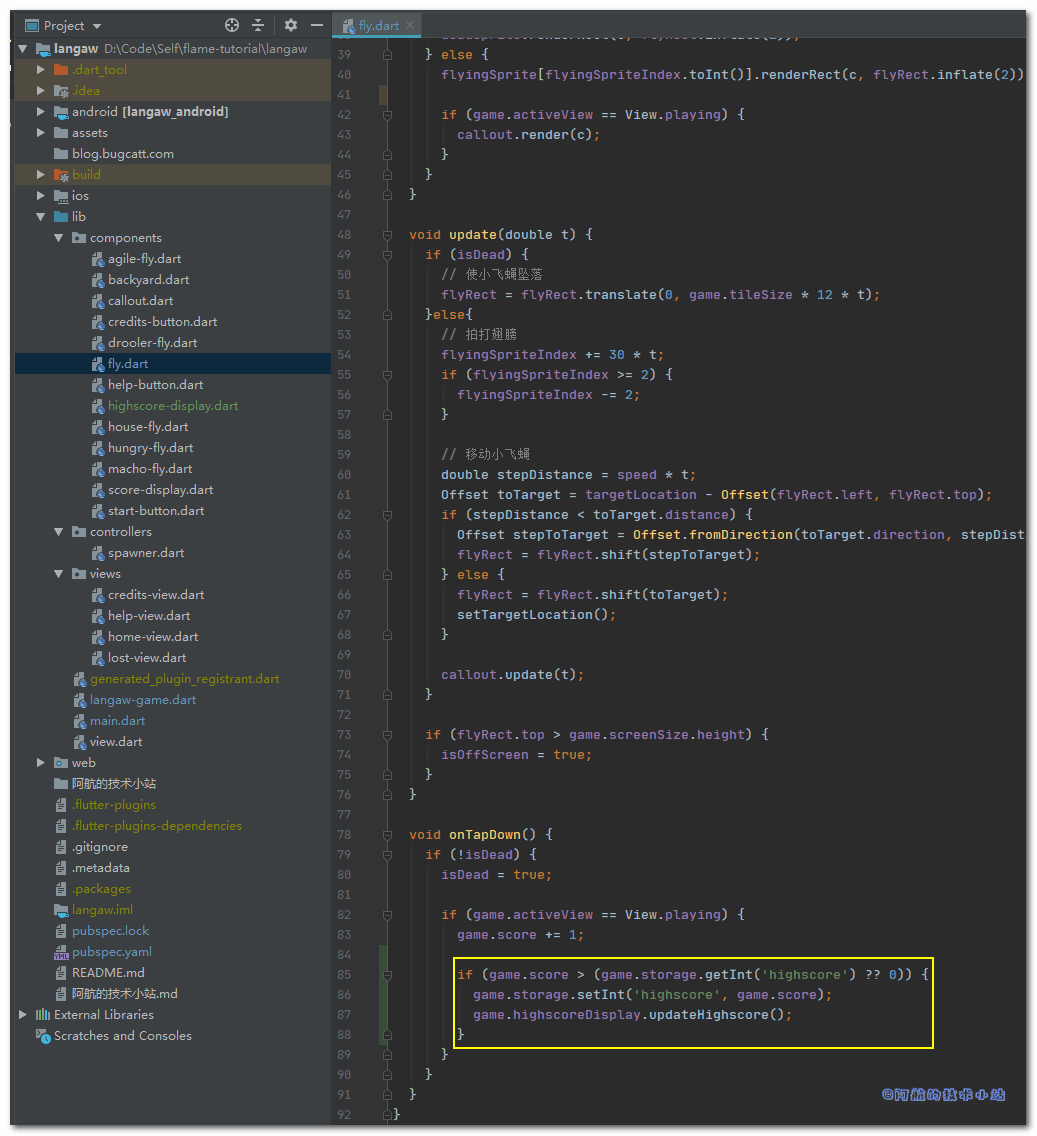
Task: Select main.dart in project tree
Action: (117, 721)
